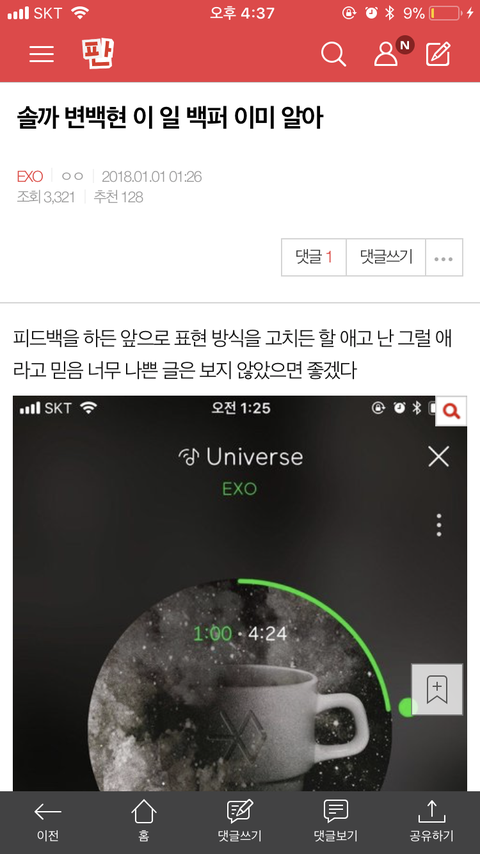Tap 공유하기 share icon
Screen dimensions: 480x854
[432, 821]
